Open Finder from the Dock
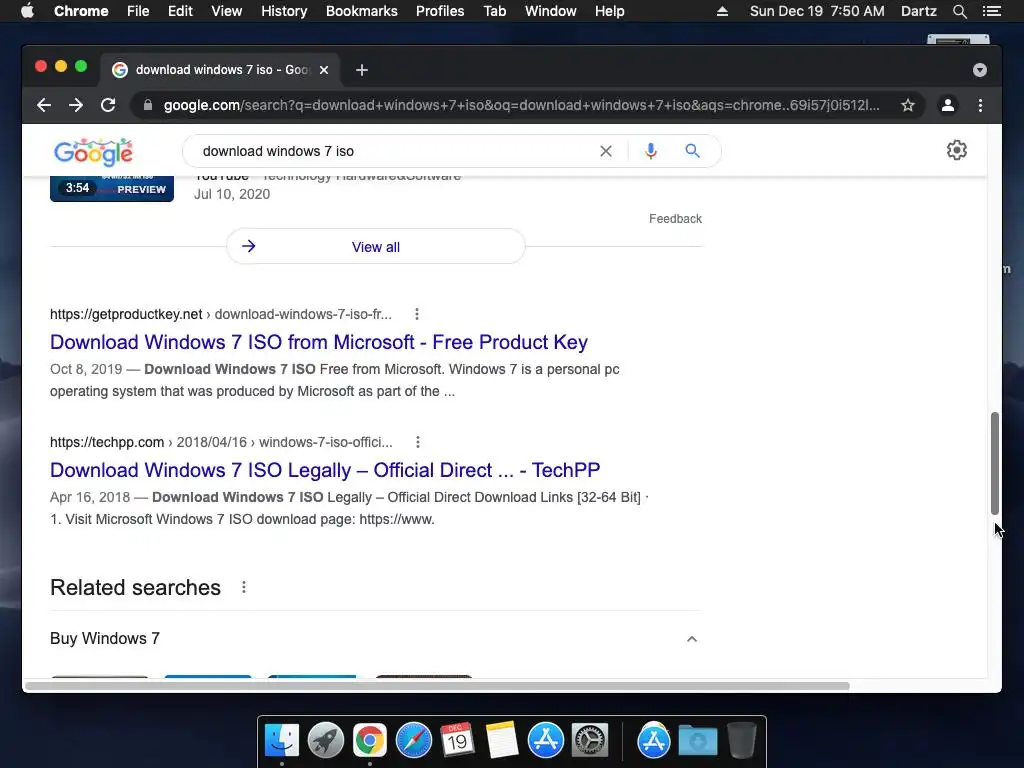The image size is (1024, 768). click(281, 741)
